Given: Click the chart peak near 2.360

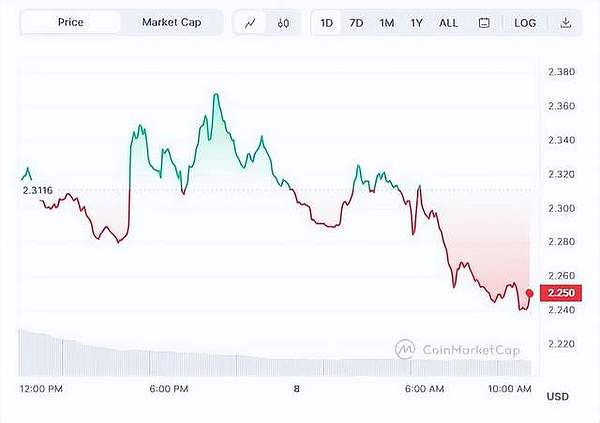Looking at the screenshot, I should coord(215,95).
